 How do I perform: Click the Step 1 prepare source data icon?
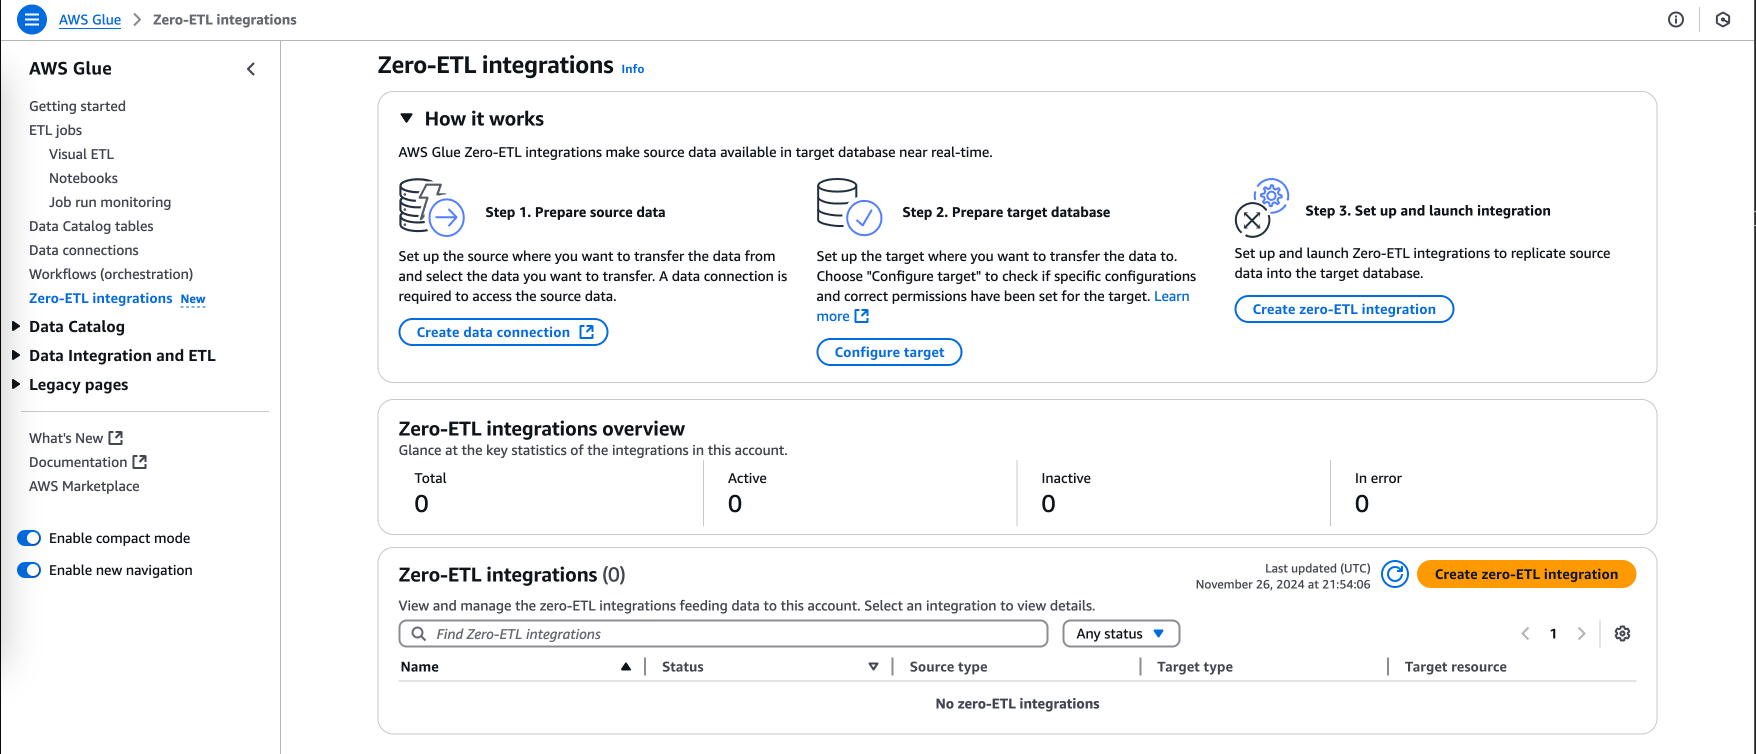coord(432,206)
